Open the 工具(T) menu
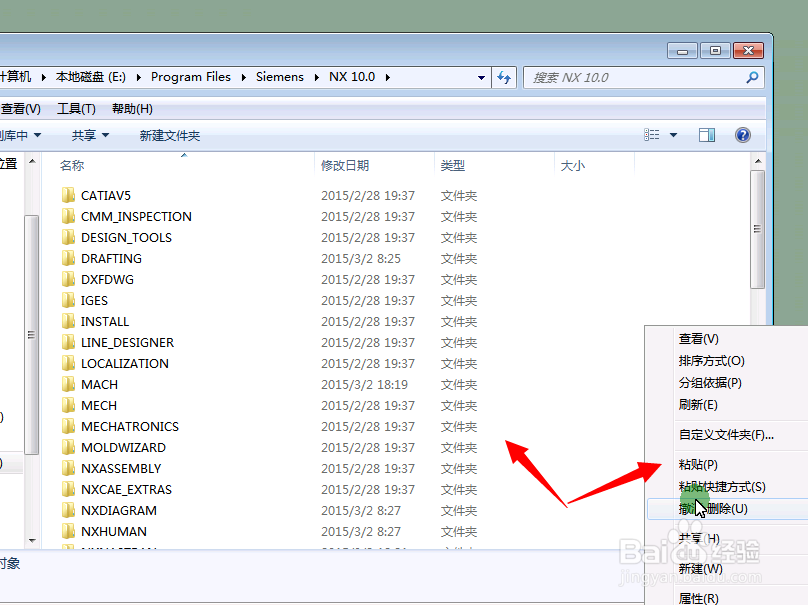808x605 pixels. [76, 109]
